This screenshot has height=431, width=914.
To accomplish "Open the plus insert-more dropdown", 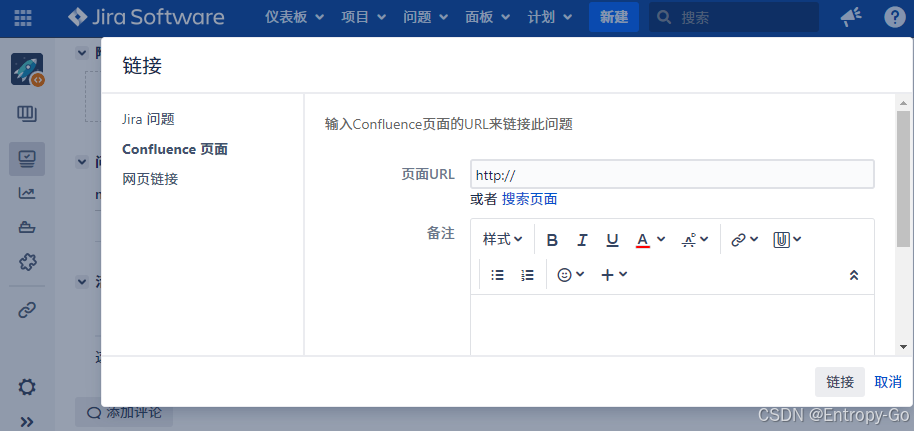I will [x=614, y=275].
